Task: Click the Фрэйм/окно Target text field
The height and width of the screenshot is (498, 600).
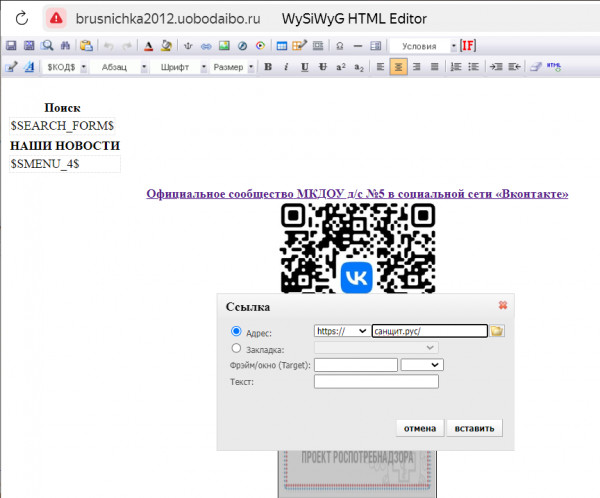Action: (x=356, y=365)
